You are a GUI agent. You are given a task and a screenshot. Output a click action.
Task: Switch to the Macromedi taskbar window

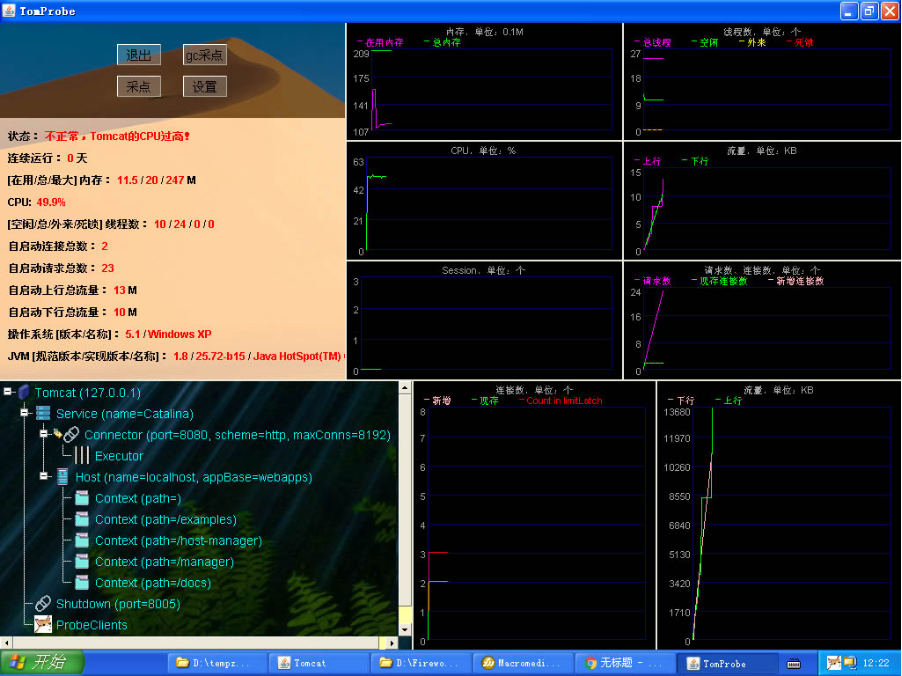click(x=523, y=663)
